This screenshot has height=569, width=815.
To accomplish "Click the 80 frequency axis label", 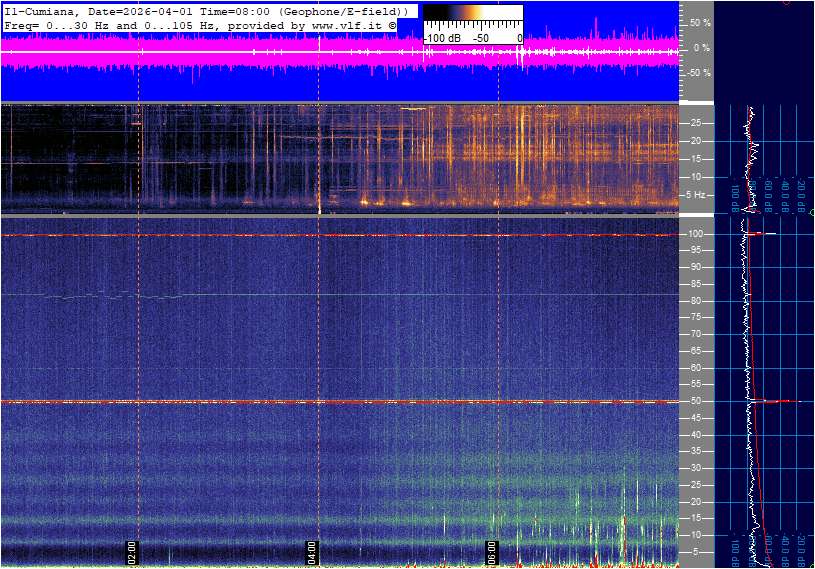I will 695,301.
